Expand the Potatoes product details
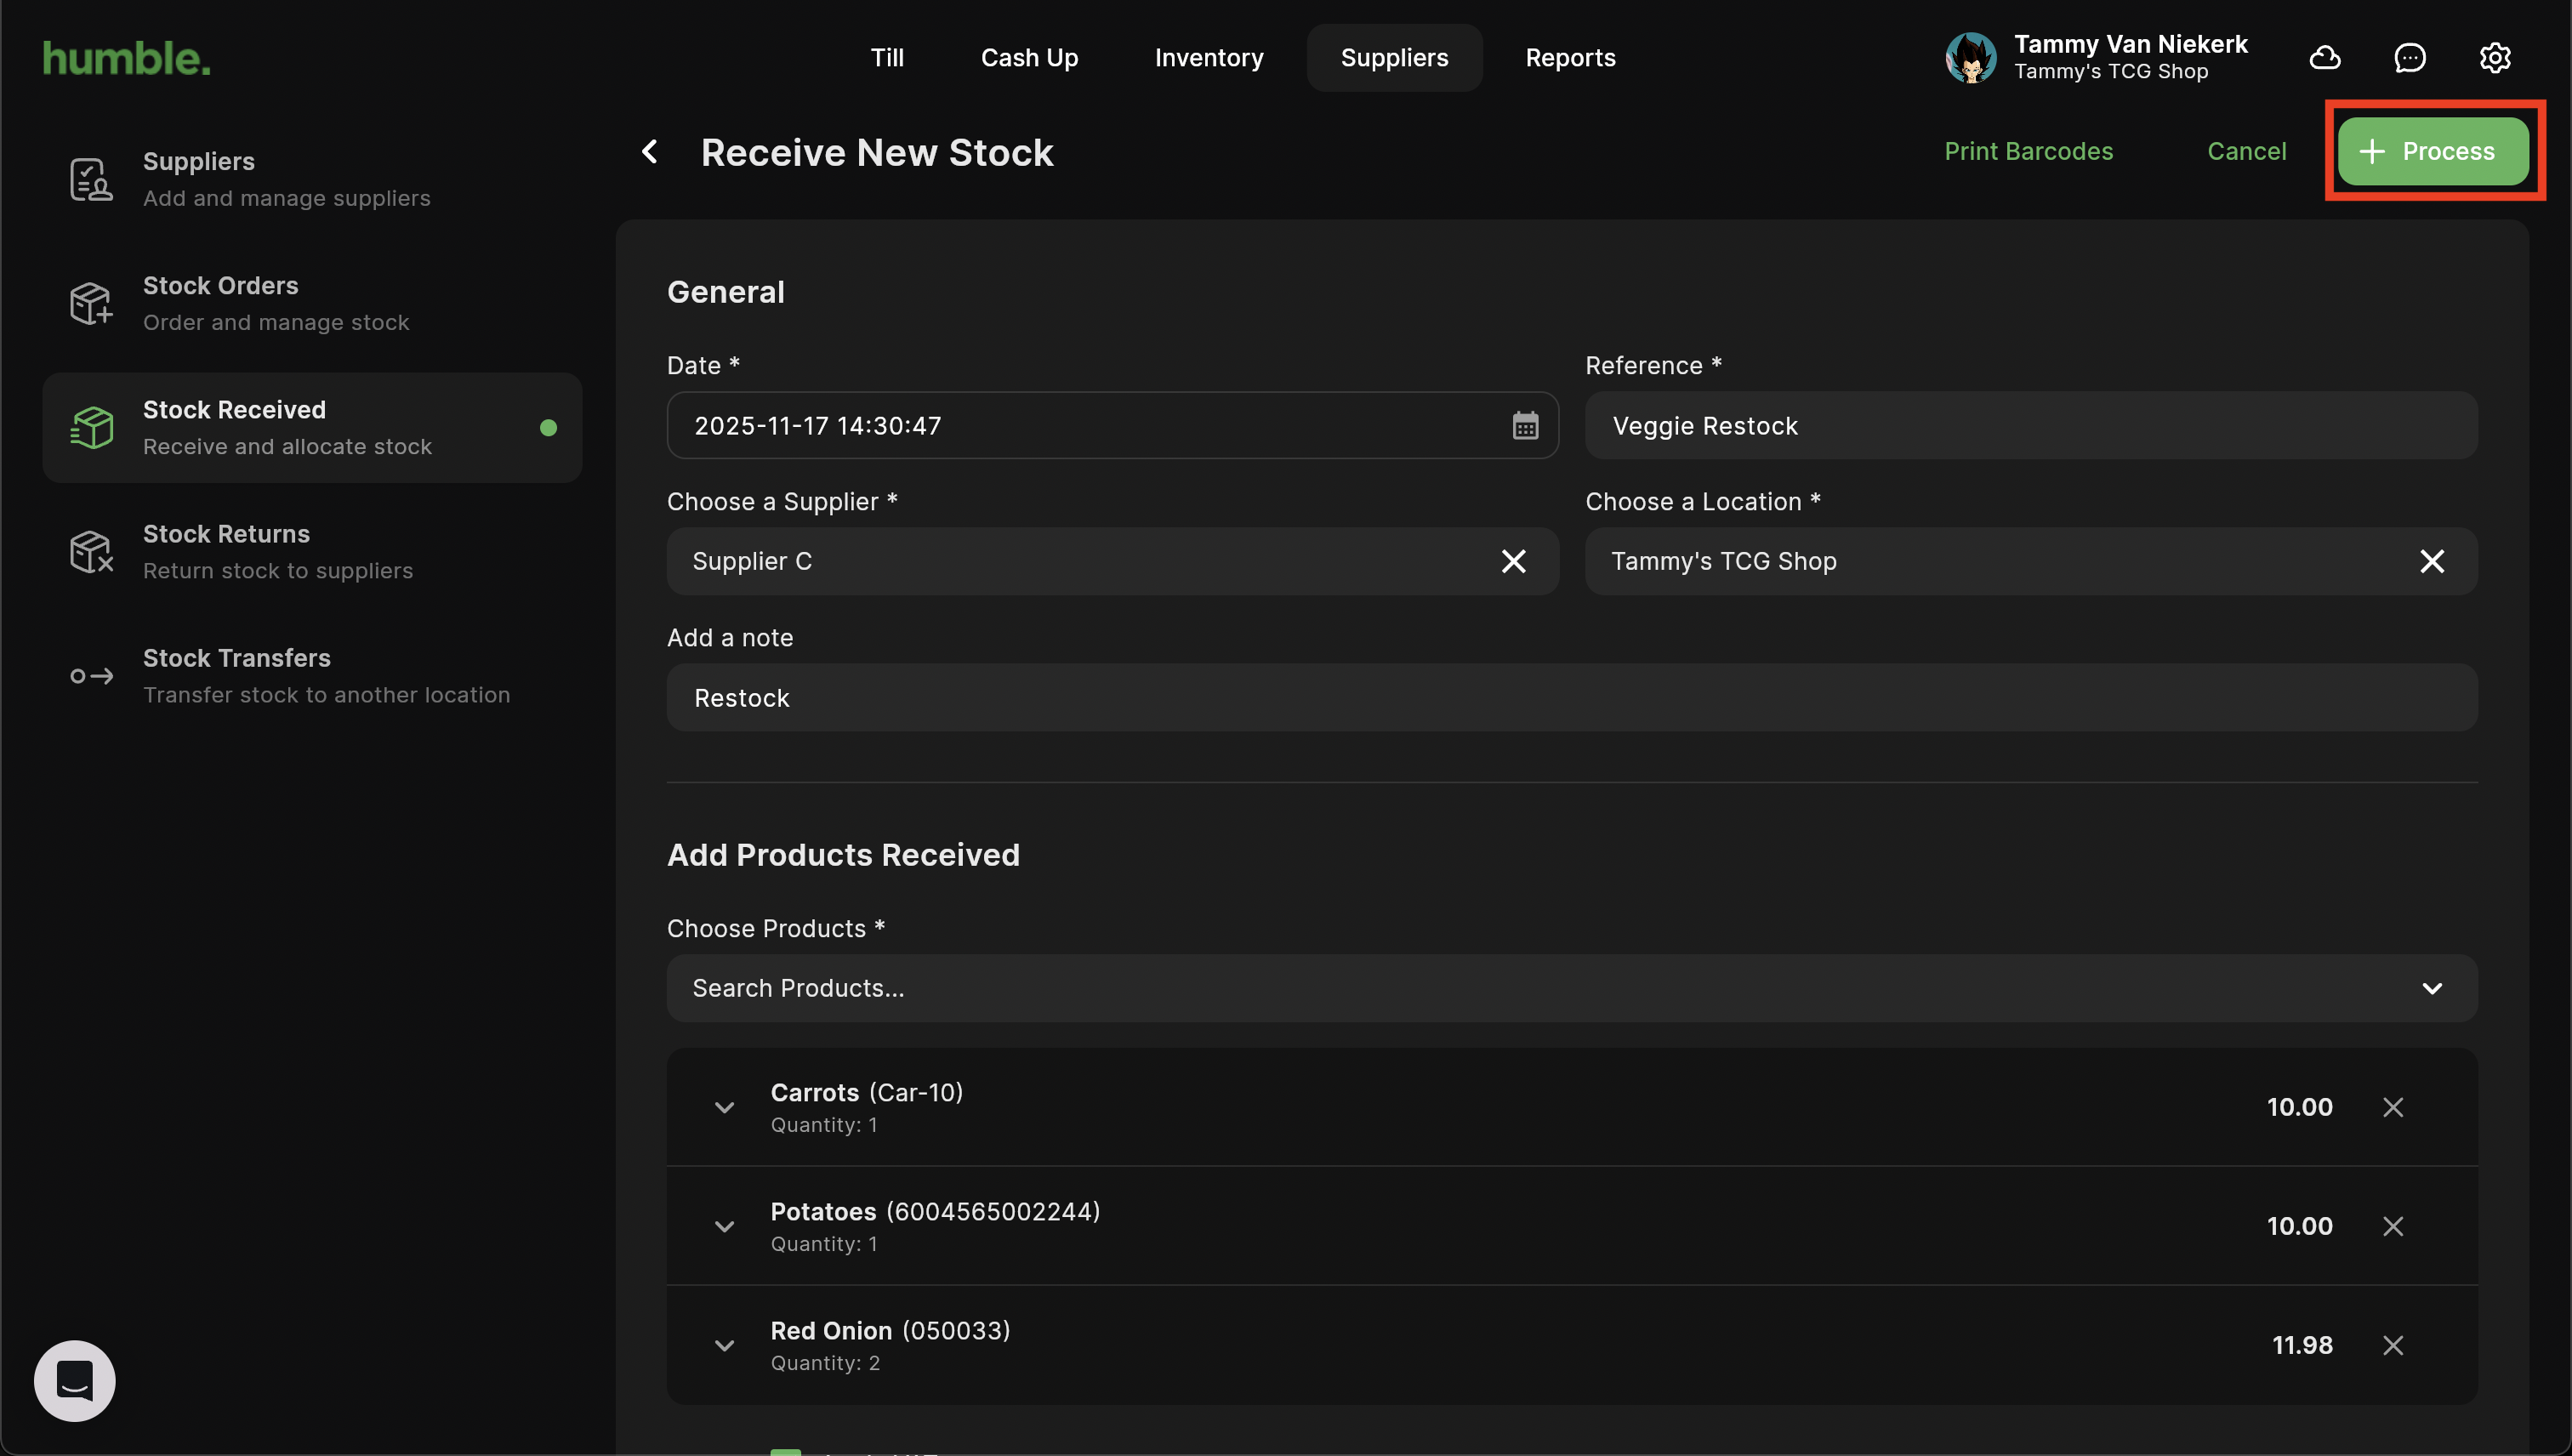Image resolution: width=2572 pixels, height=1456 pixels. [x=724, y=1226]
